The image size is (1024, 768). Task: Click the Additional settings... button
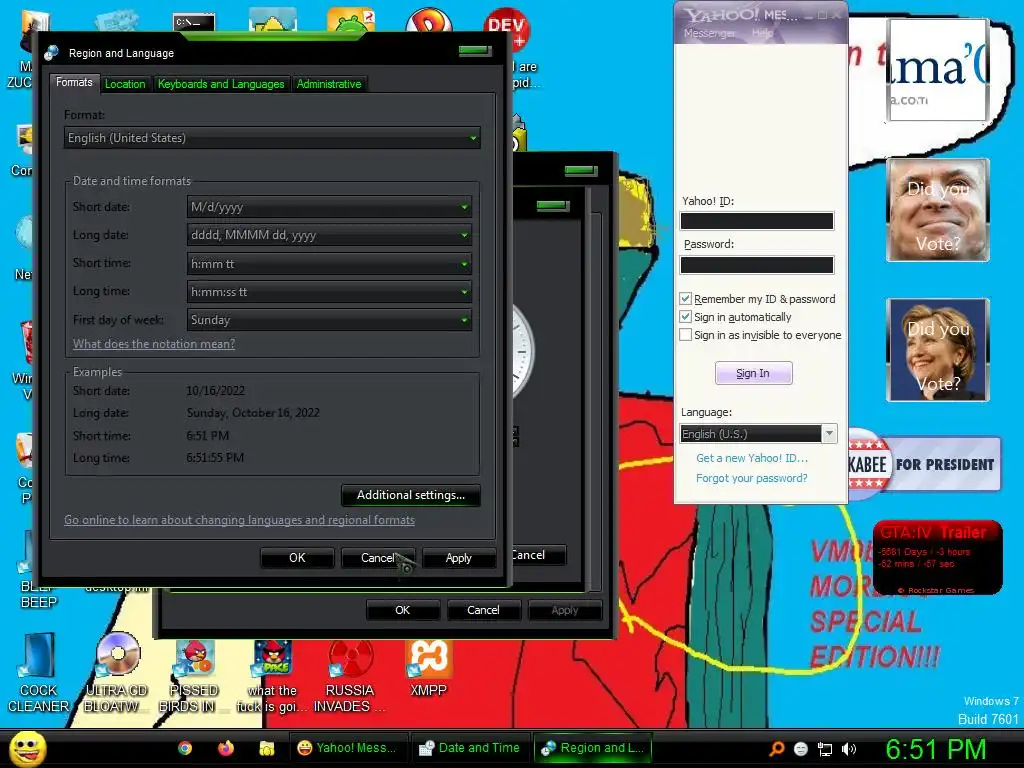(x=411, y=495)
